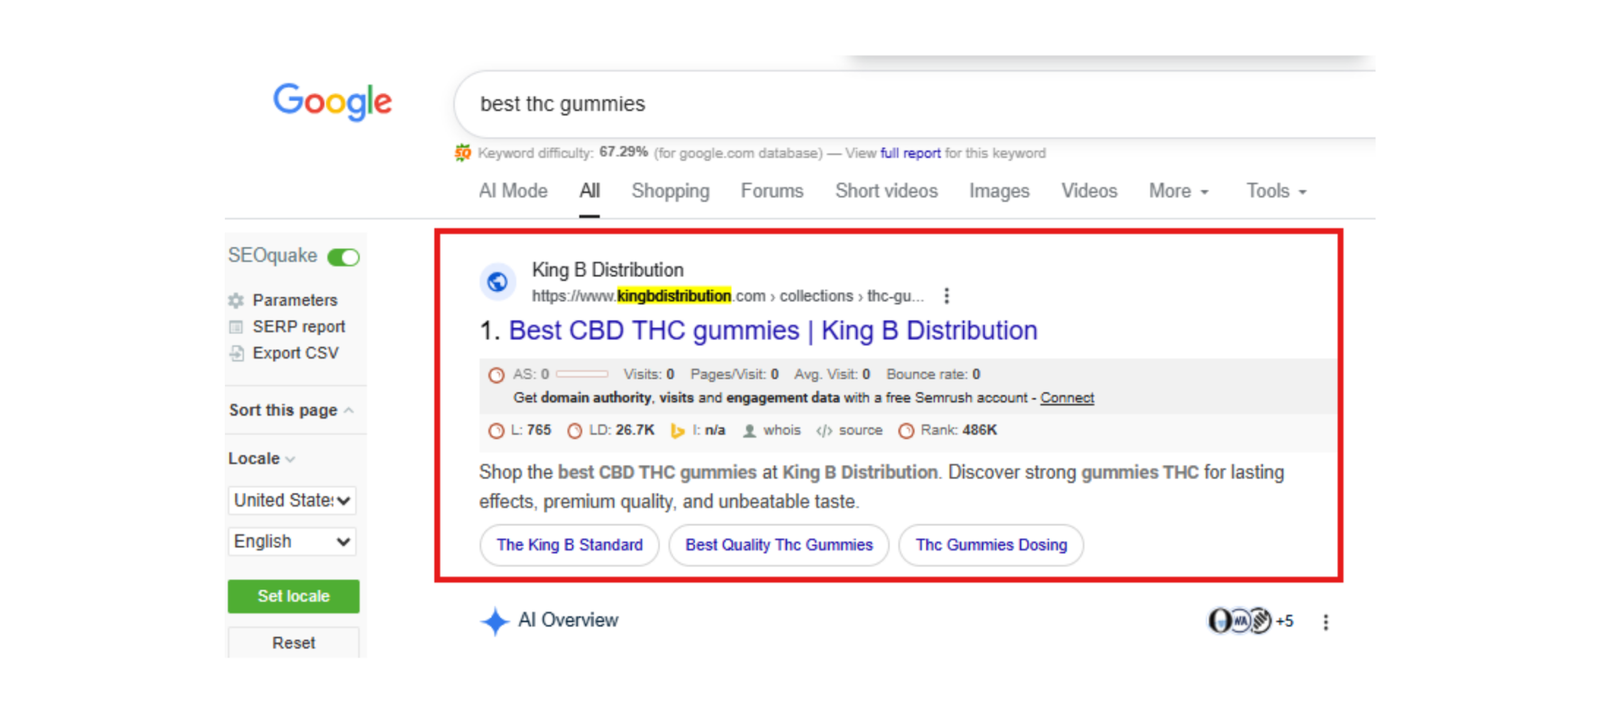This screenshot has height=713, width=1600.
Task: Switch to the Shopping tab
Action: tap(670, 191)
